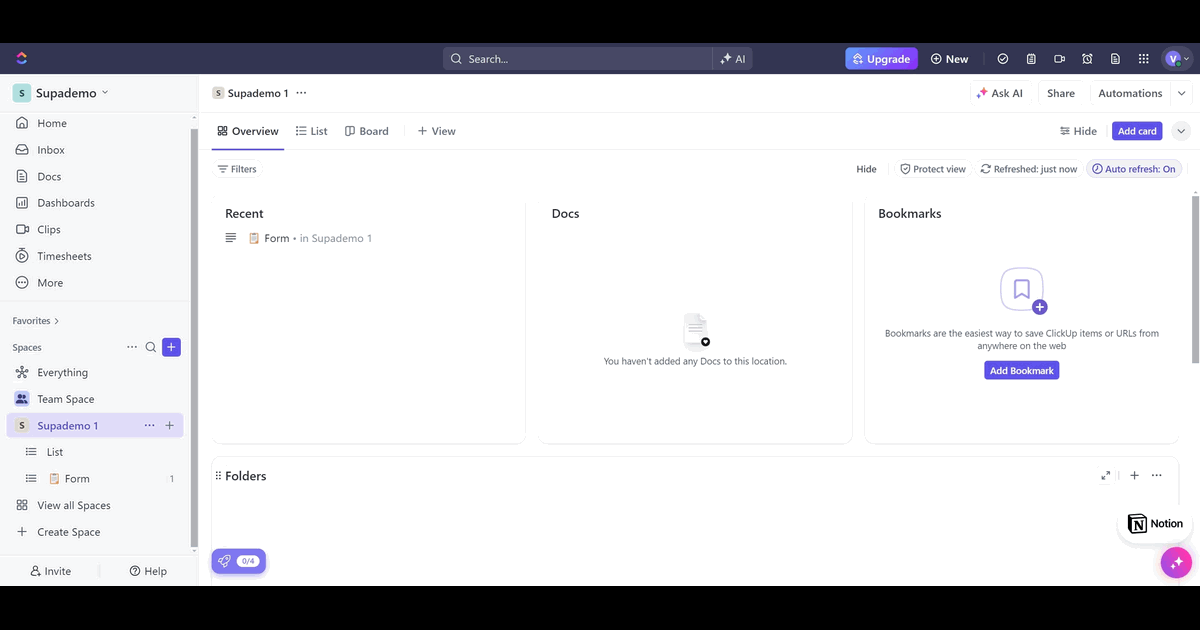Open the apps grid icon in top bar

[1143, 59]
